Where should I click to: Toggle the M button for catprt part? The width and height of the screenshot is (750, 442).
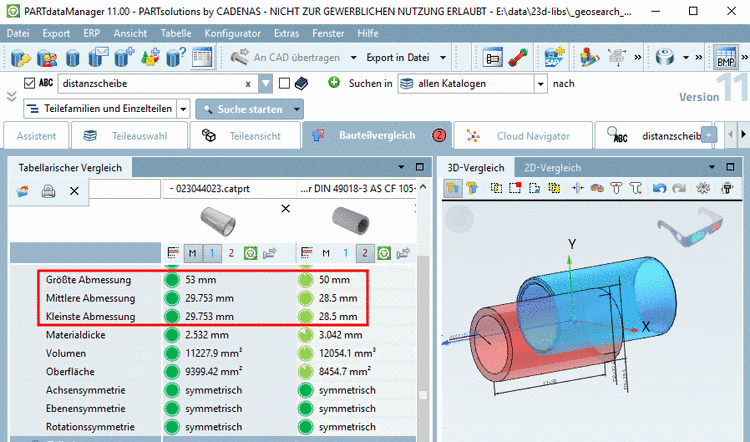(193, 253)
